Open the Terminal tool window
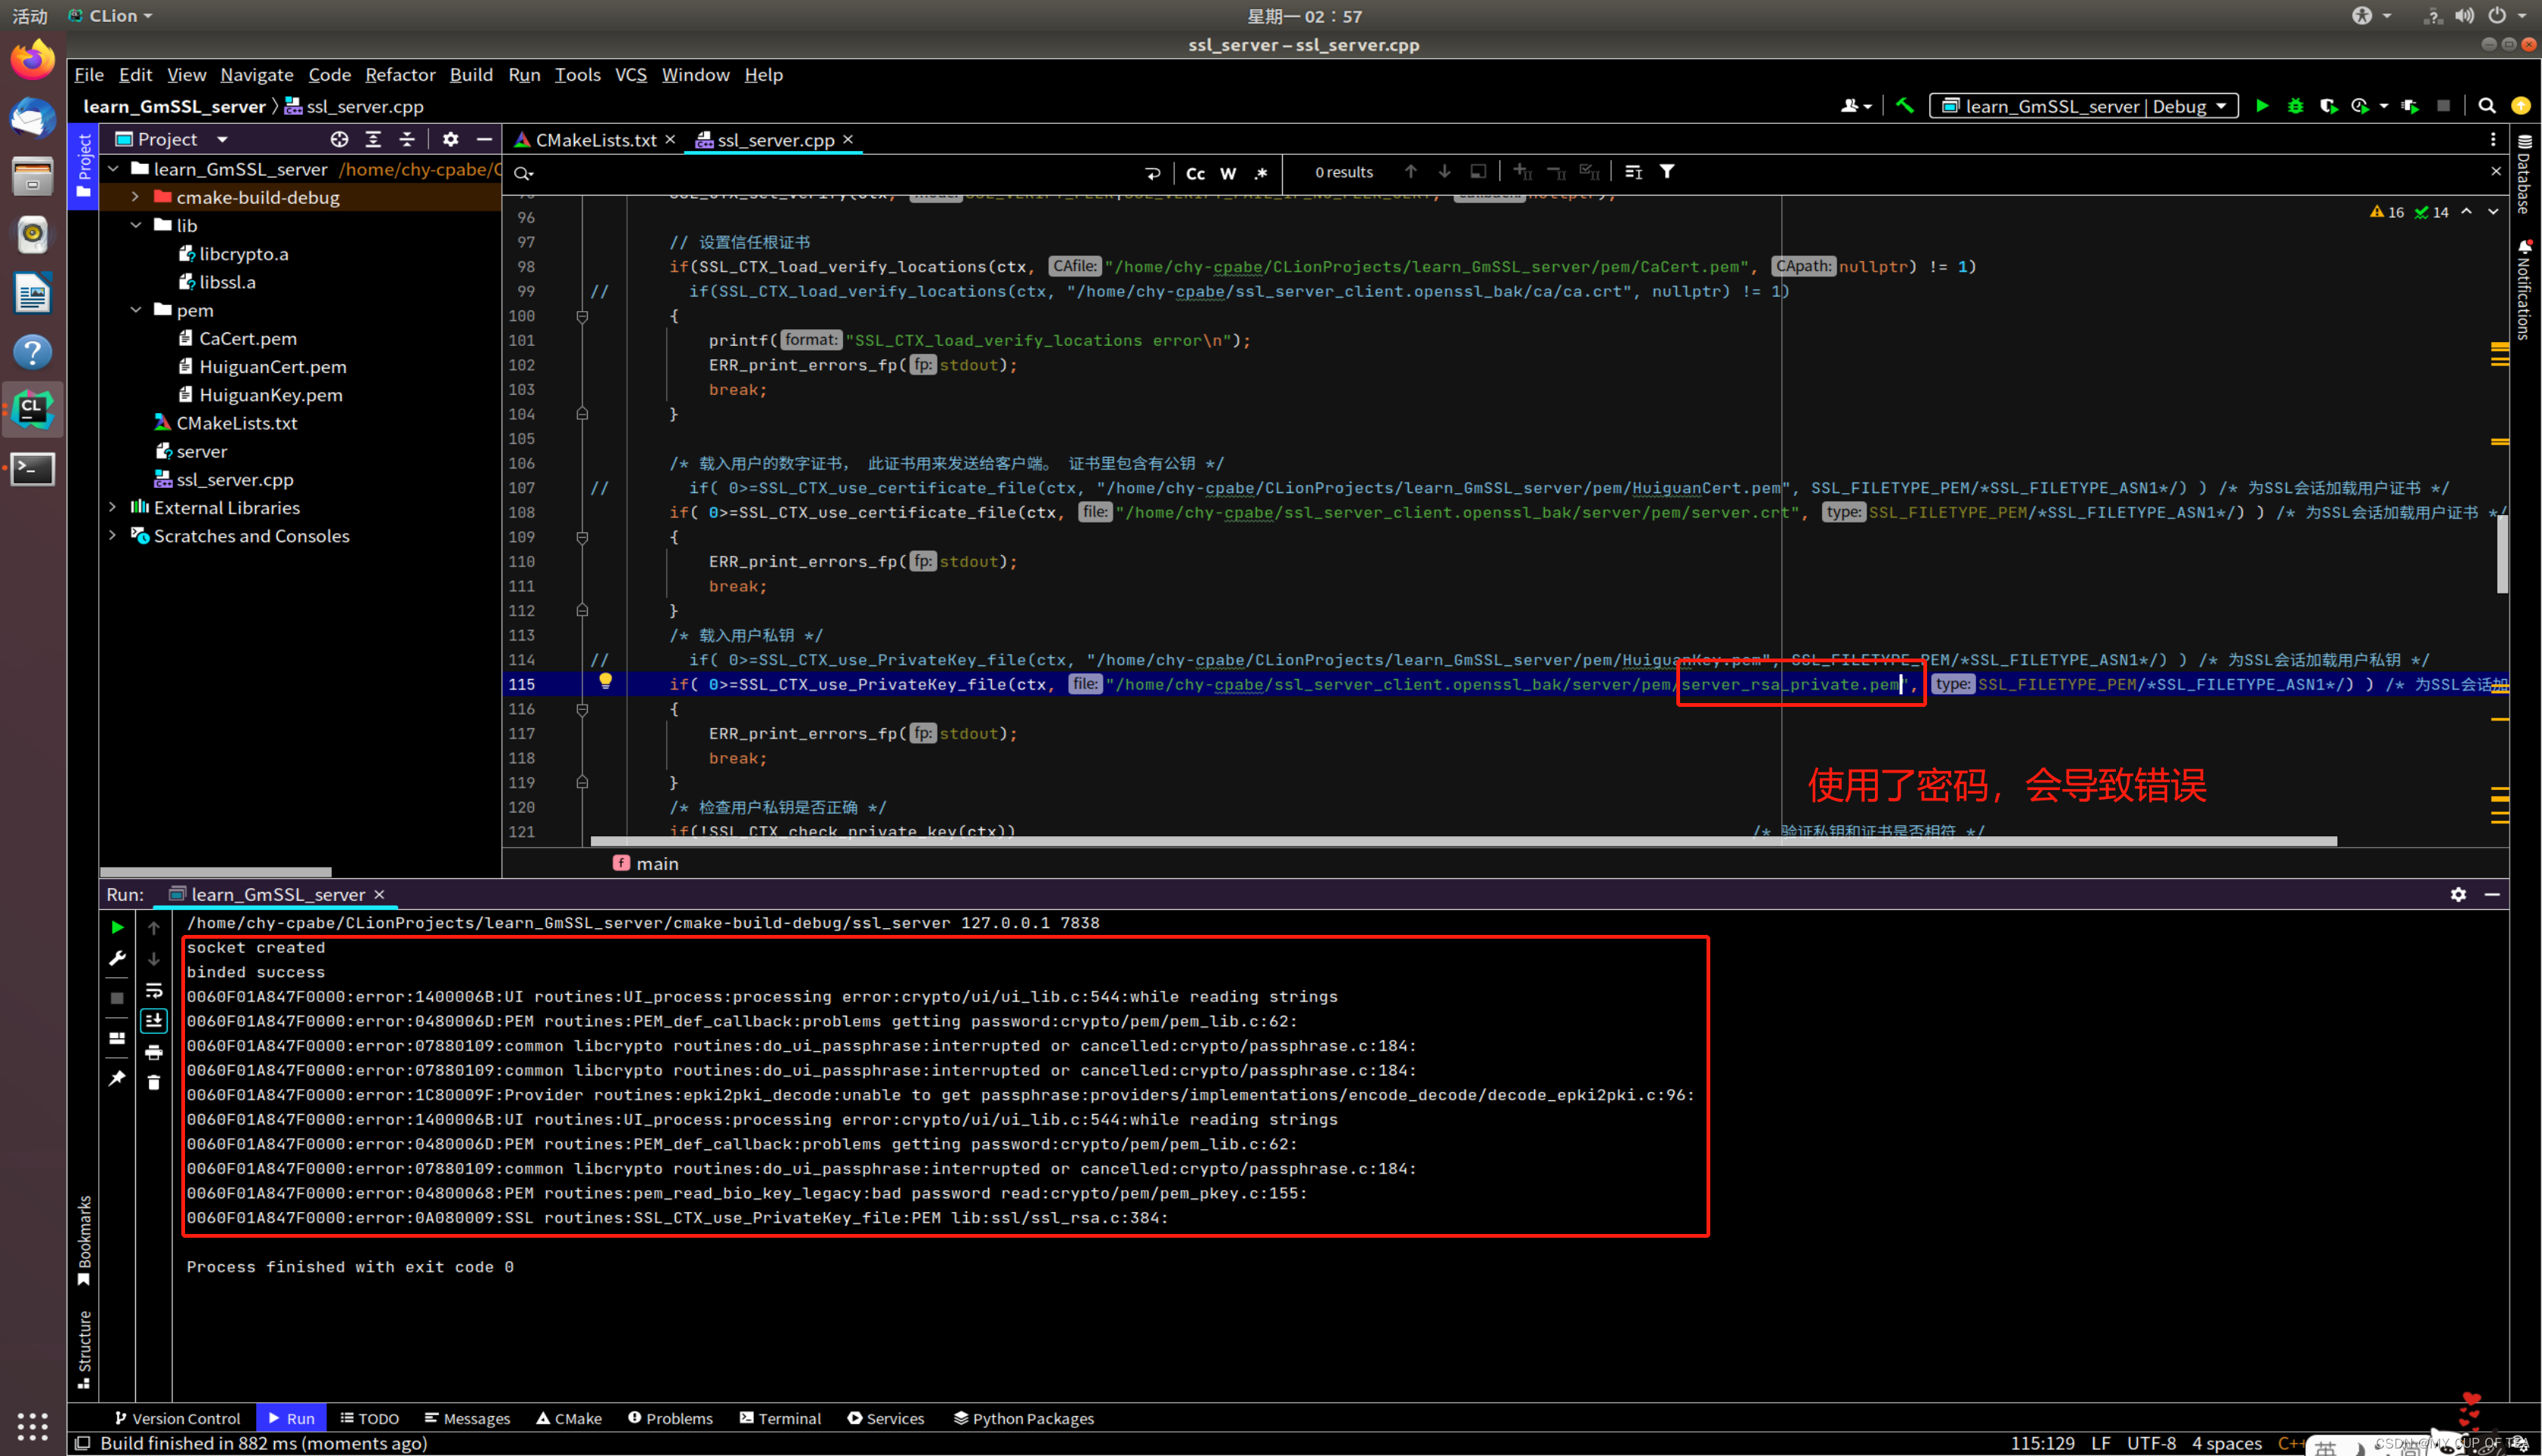2542x1456 pixels. point(780,1418)
